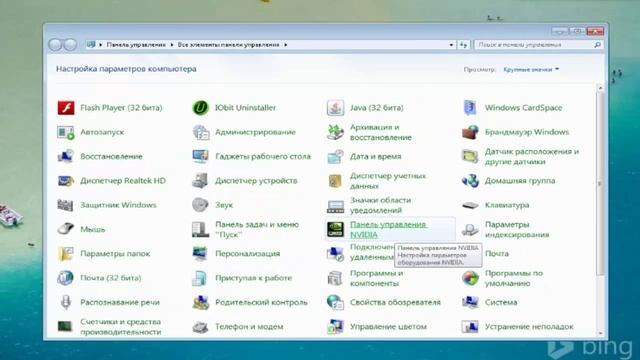The image size is (640, 360).
Task: Open the Программы и компоненты icon
Action: (x=335, y=278)
